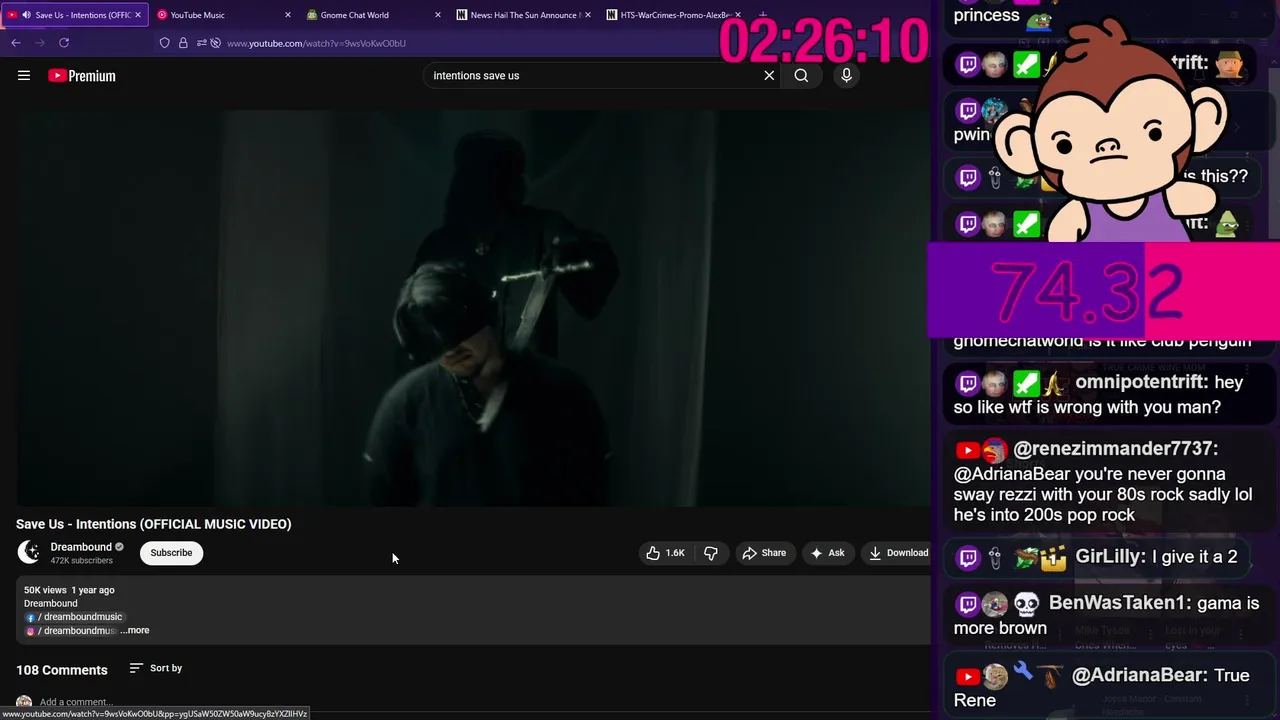
Task: Subscribe to the Dreambound channel
Action: (171, 553)
